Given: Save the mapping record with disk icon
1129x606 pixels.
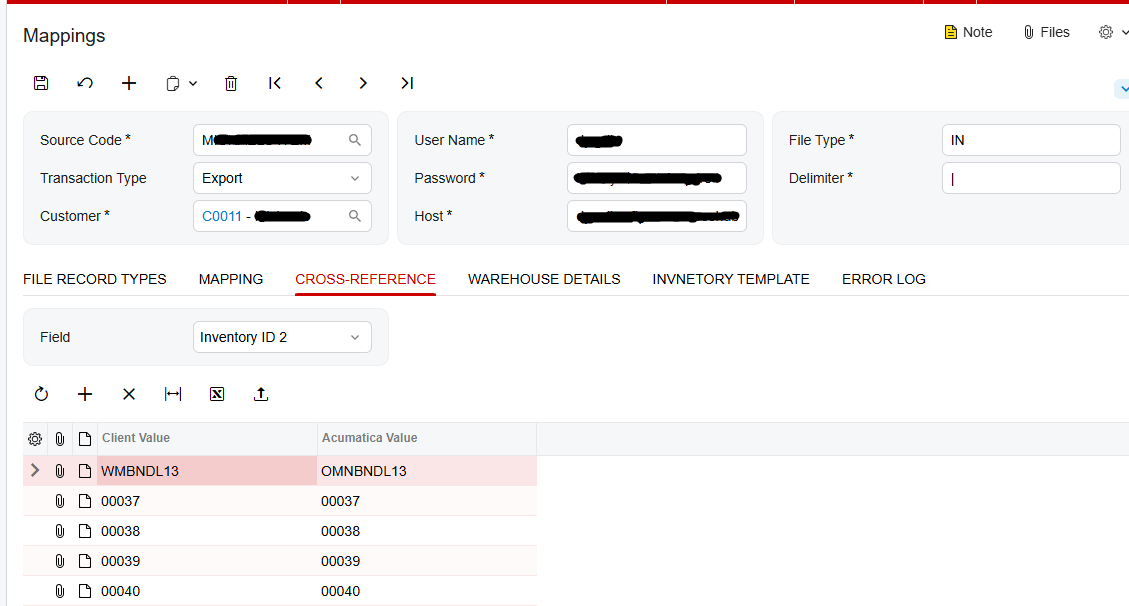Looking at the screenshot, I should (x=41, y=83).
